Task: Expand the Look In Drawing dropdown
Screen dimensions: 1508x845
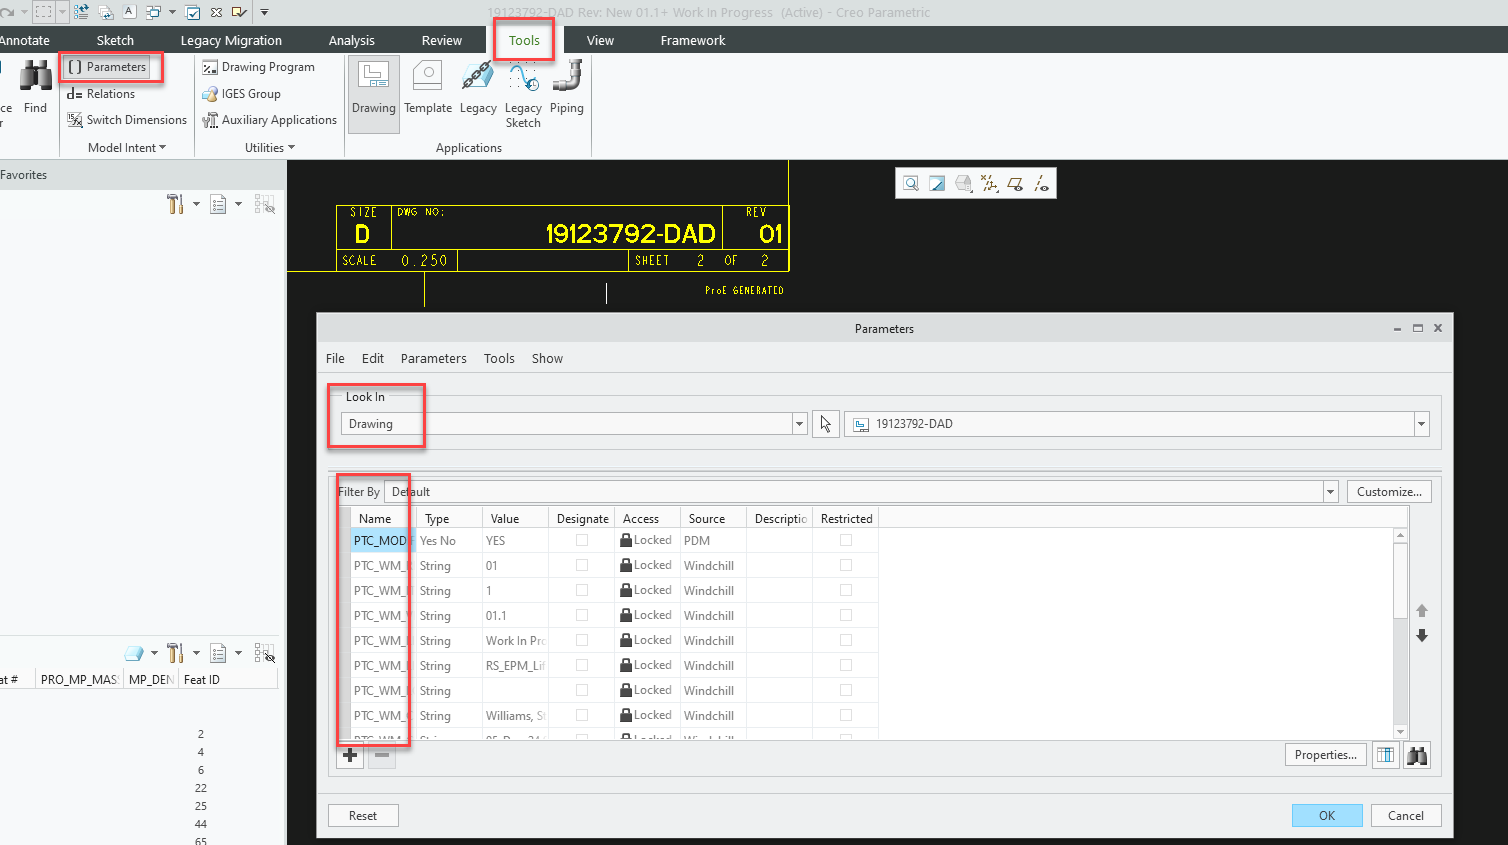Action: point(799,424)
